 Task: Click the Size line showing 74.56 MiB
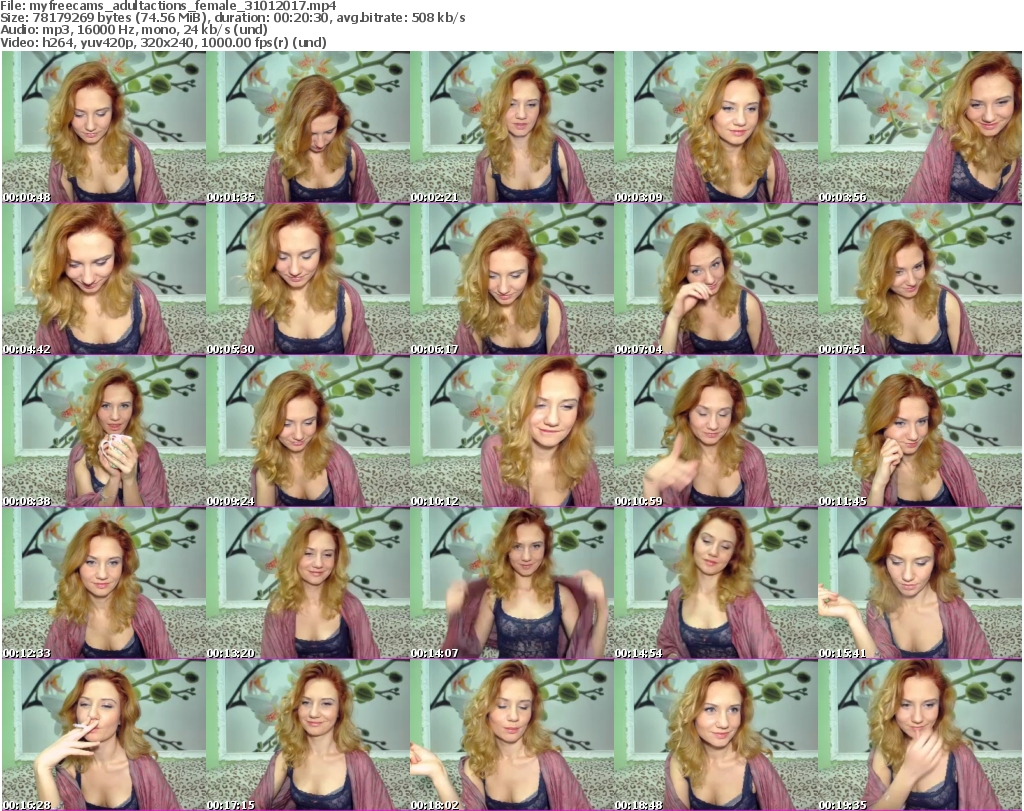pos(232,18)
